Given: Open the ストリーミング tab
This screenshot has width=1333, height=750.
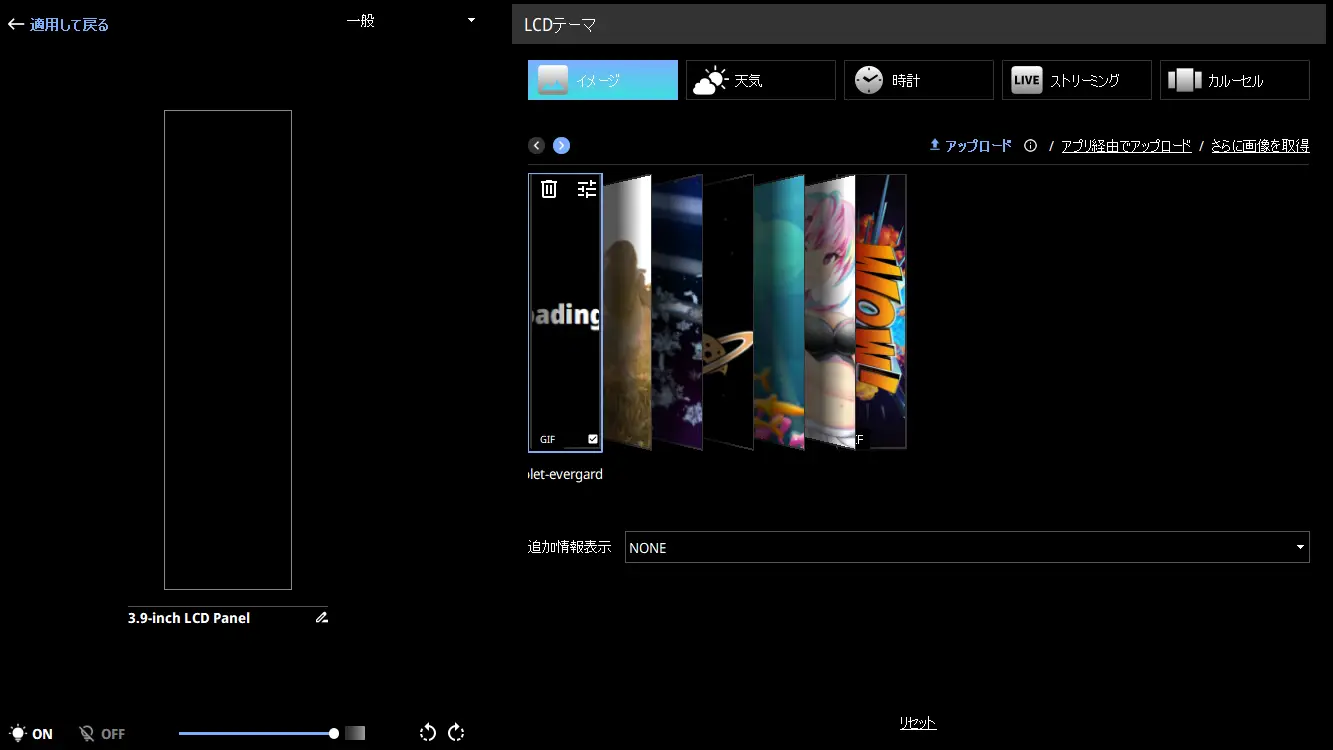Looking at the screenshot, I should (1076, 80).
